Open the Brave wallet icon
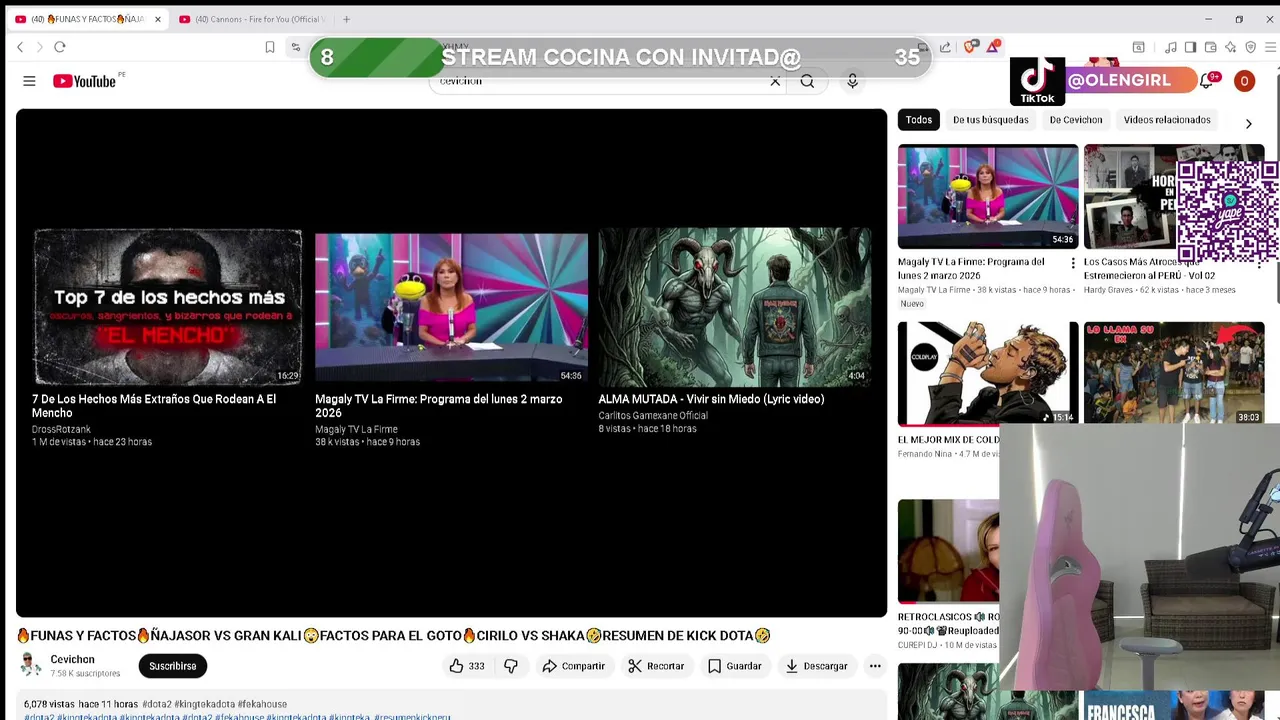Image resolution: width=1280 pixels, height=720 pixels. pos(1210,47)
